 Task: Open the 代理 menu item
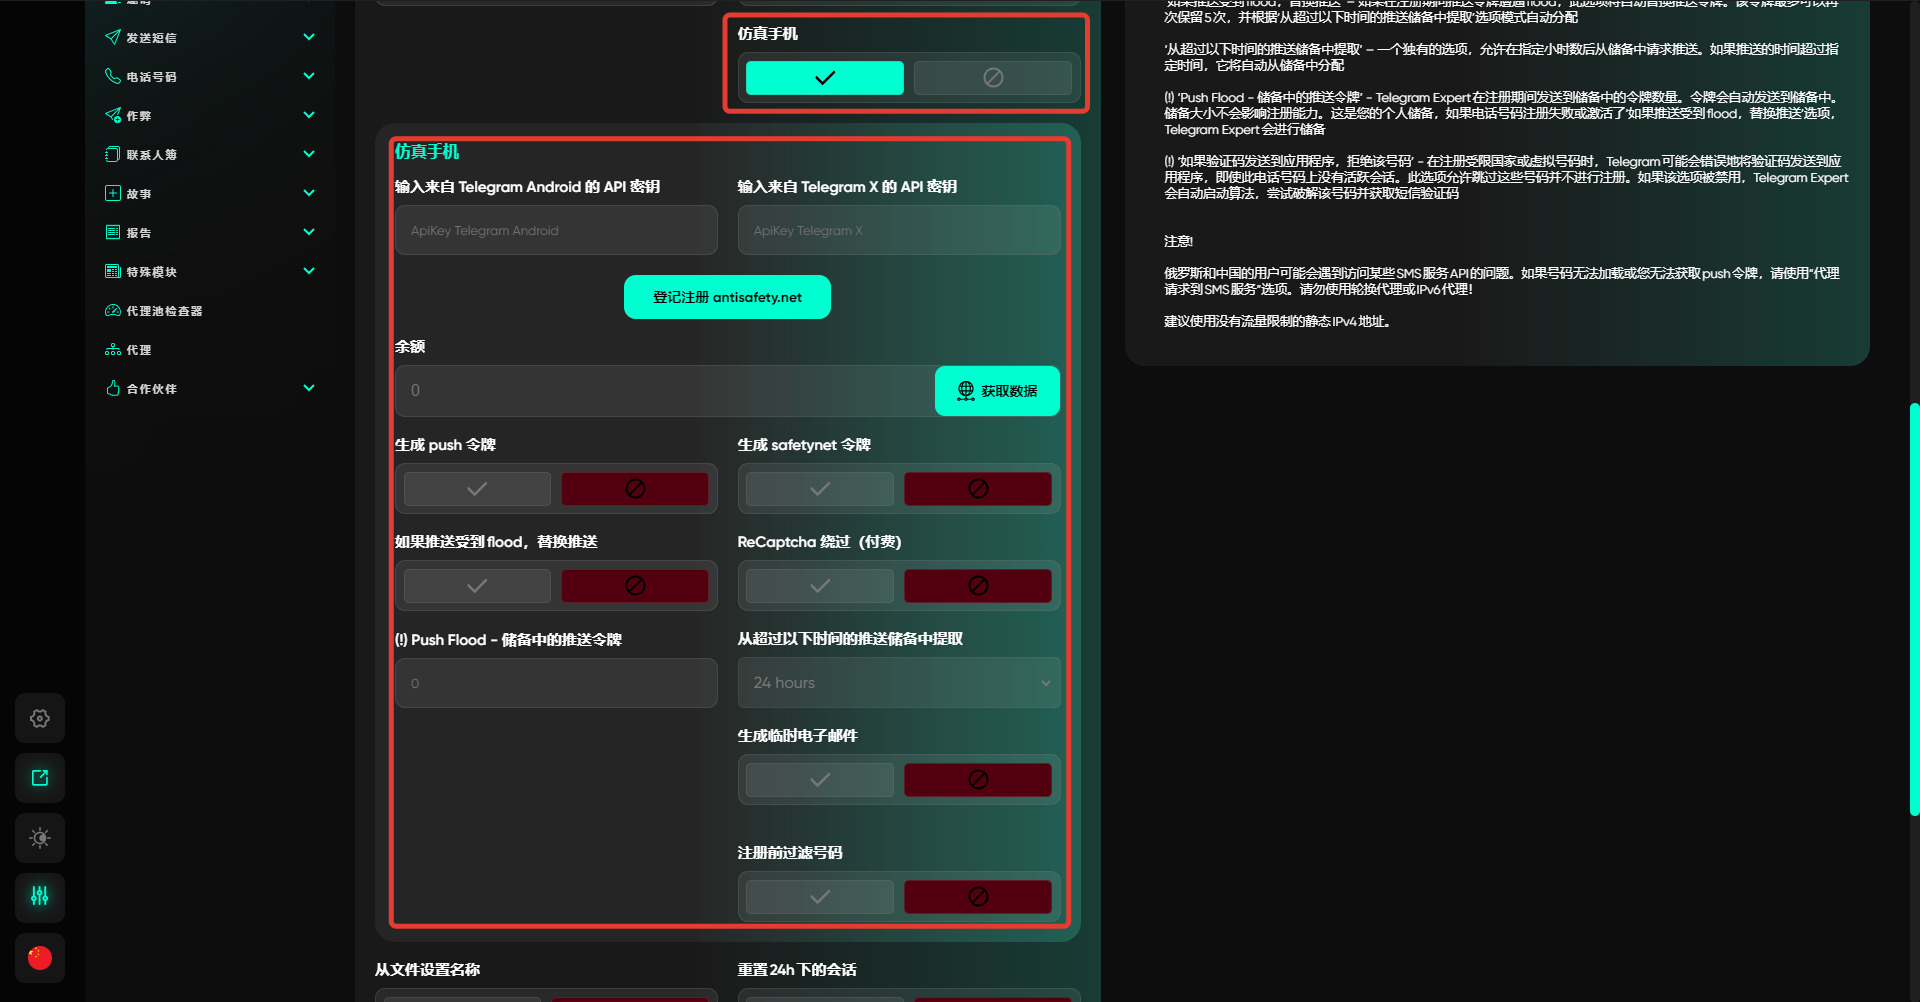tap(139, 350)
